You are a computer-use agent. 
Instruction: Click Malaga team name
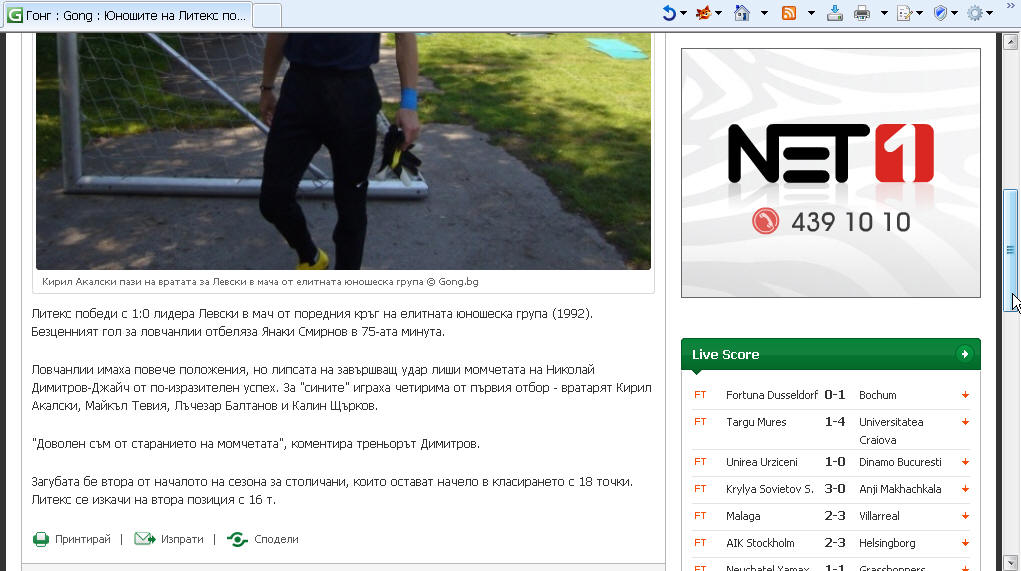point(743,516)
